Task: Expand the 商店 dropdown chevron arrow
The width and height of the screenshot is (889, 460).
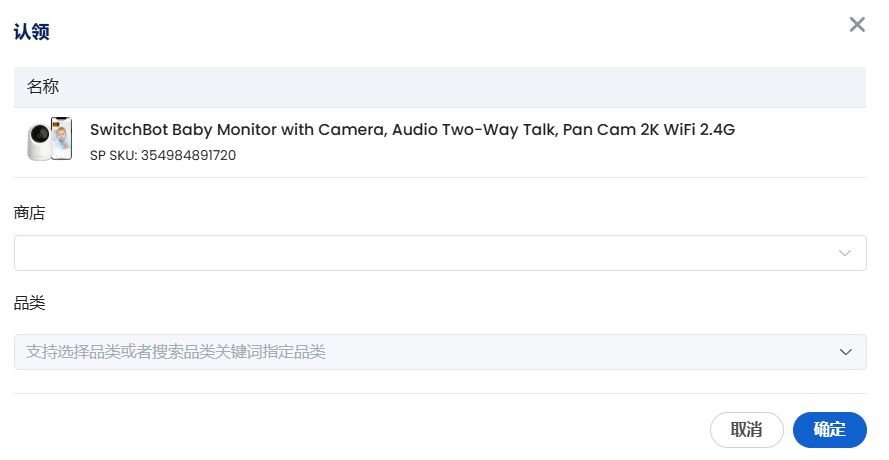Action: click(846, 253)
